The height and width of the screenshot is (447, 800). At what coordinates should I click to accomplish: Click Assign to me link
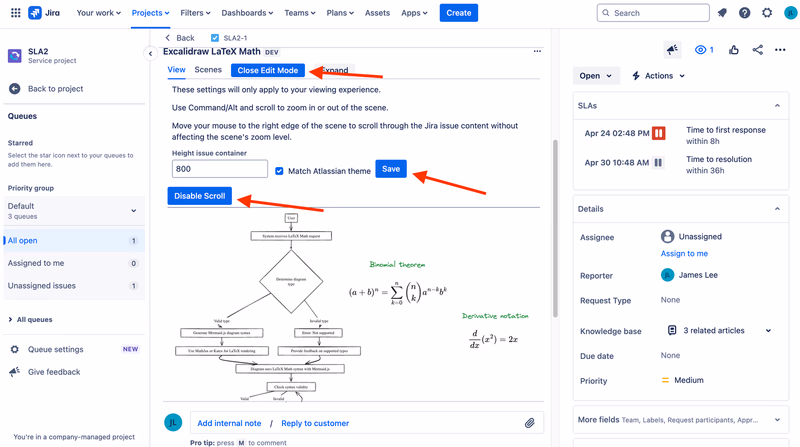[x=684, y=254]
